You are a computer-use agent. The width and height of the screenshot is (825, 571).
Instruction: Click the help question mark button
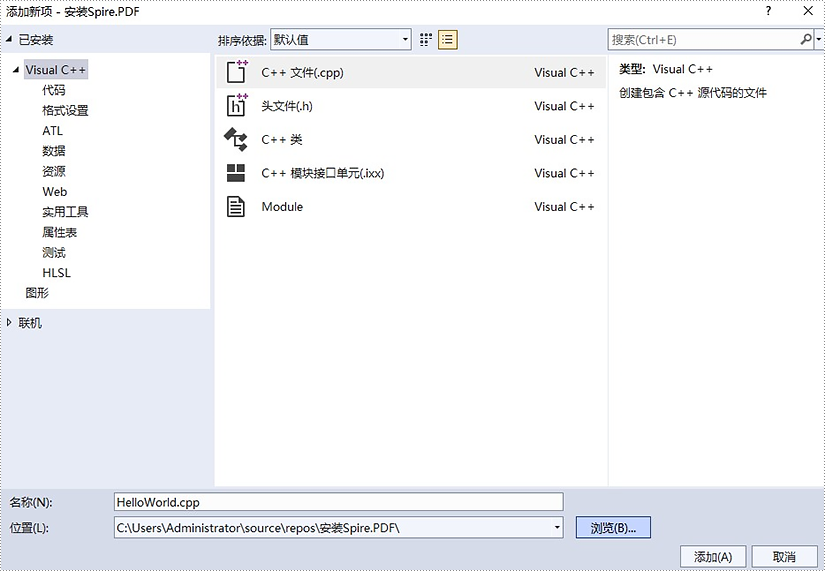(769, 11)
